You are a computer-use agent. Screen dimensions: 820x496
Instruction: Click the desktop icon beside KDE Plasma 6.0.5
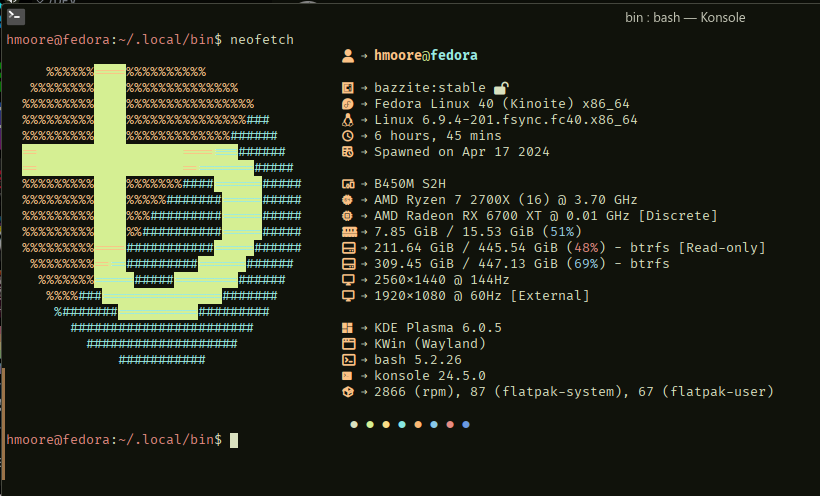[x=348, y=328]
